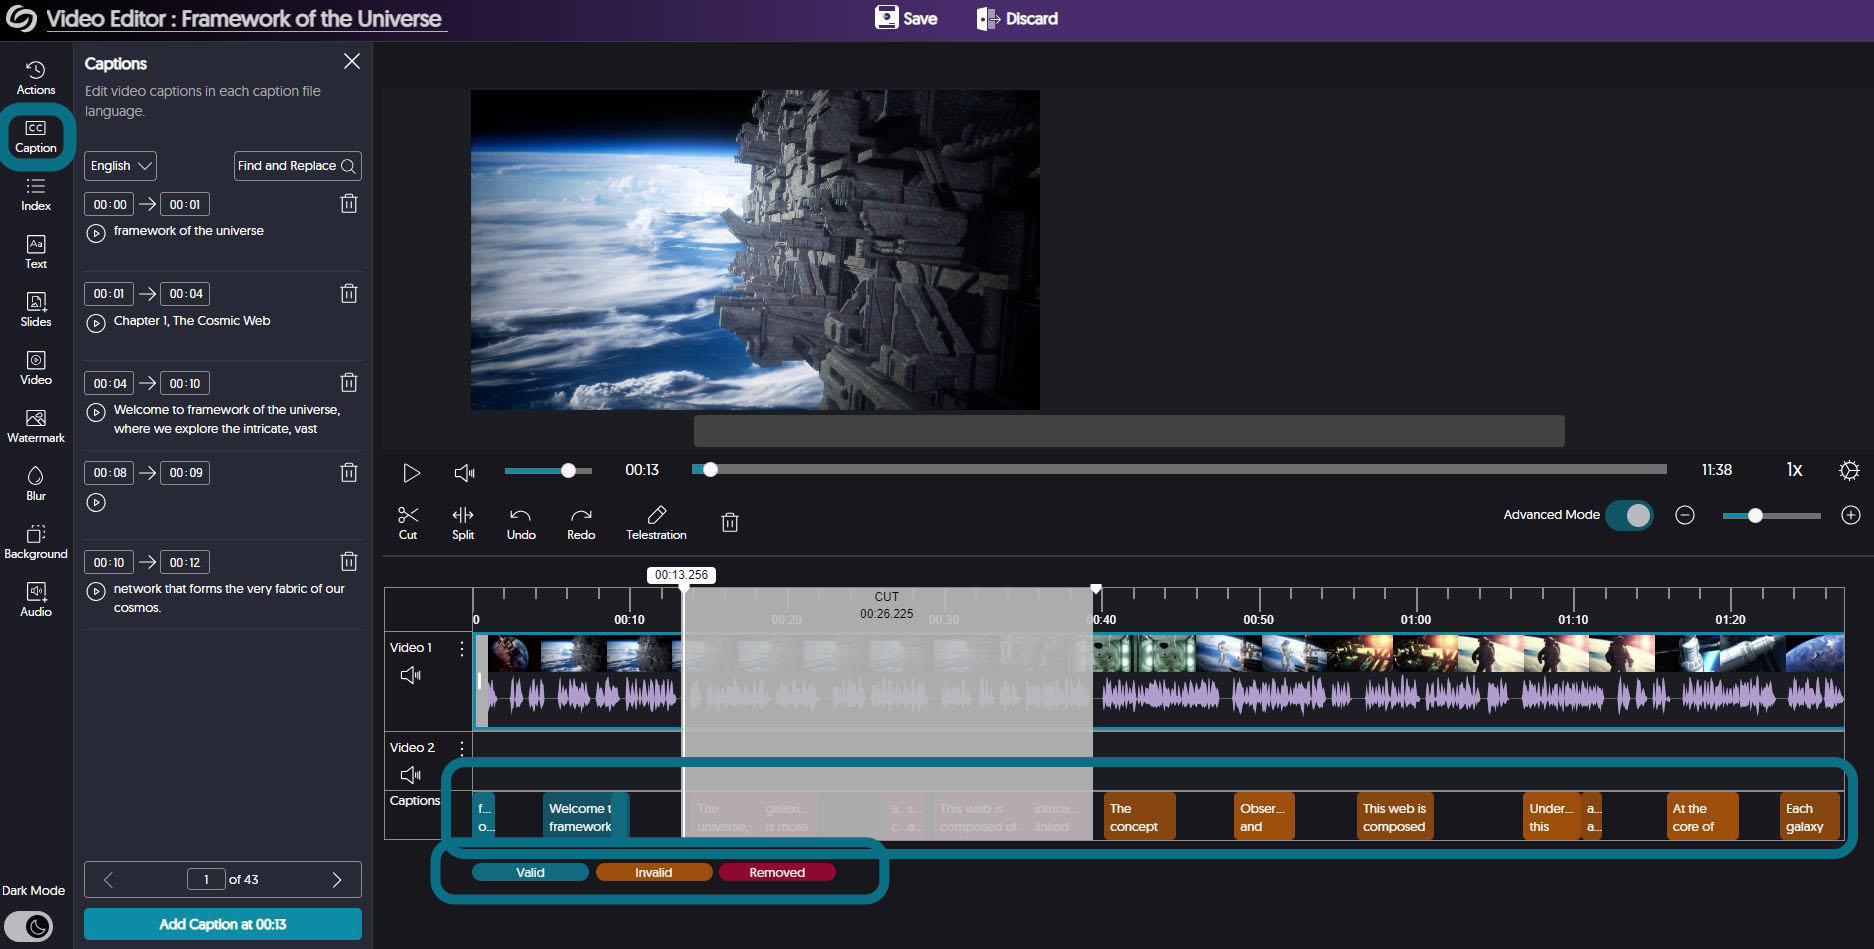Open the Actions history panel
1874x949 pixels.
[x=36, y=78]
